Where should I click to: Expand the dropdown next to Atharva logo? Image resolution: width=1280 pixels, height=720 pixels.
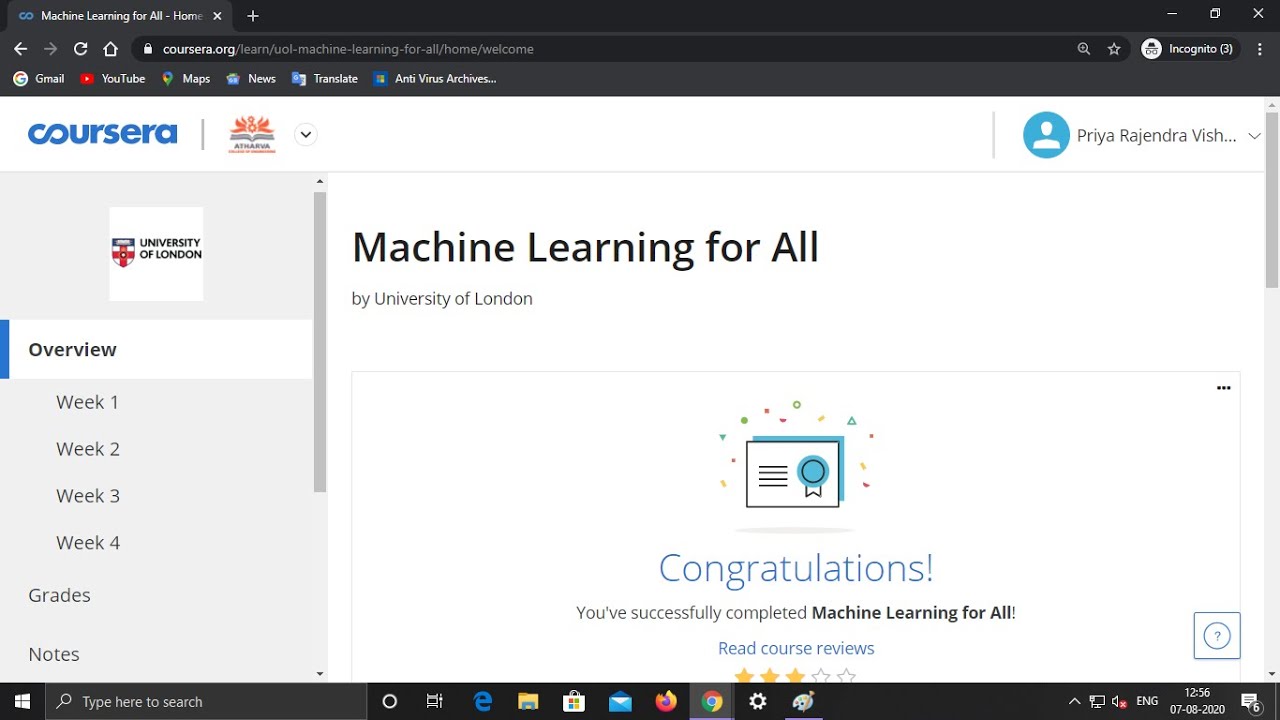click(x=306, y=134)
